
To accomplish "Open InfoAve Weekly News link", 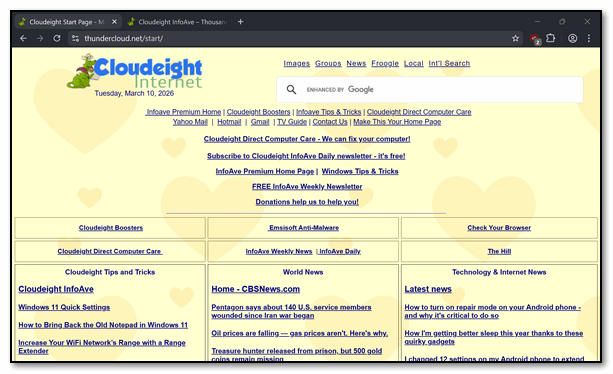I will (x=279, y=251).
